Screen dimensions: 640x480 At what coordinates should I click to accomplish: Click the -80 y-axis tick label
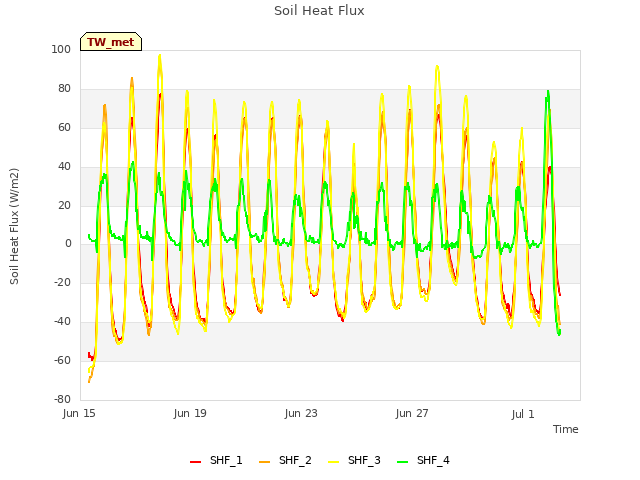click(62, 399)
